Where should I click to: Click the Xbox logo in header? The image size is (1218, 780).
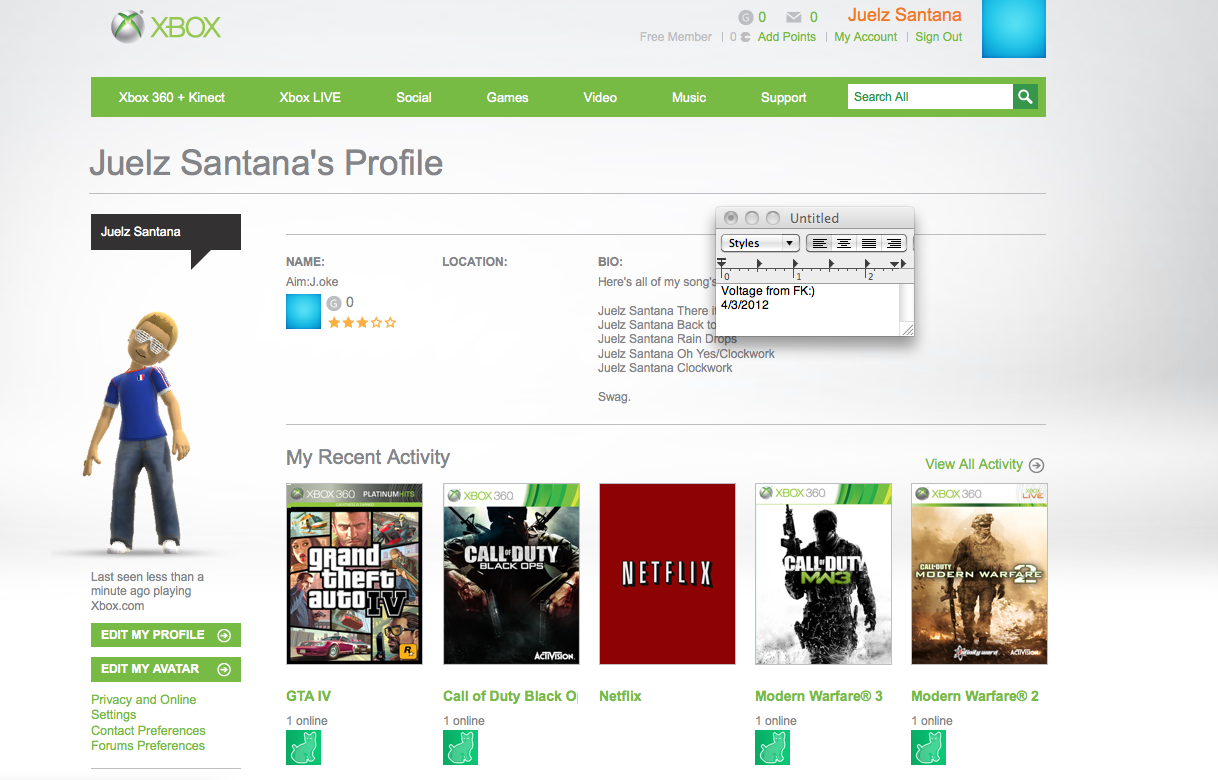point(166,27)
